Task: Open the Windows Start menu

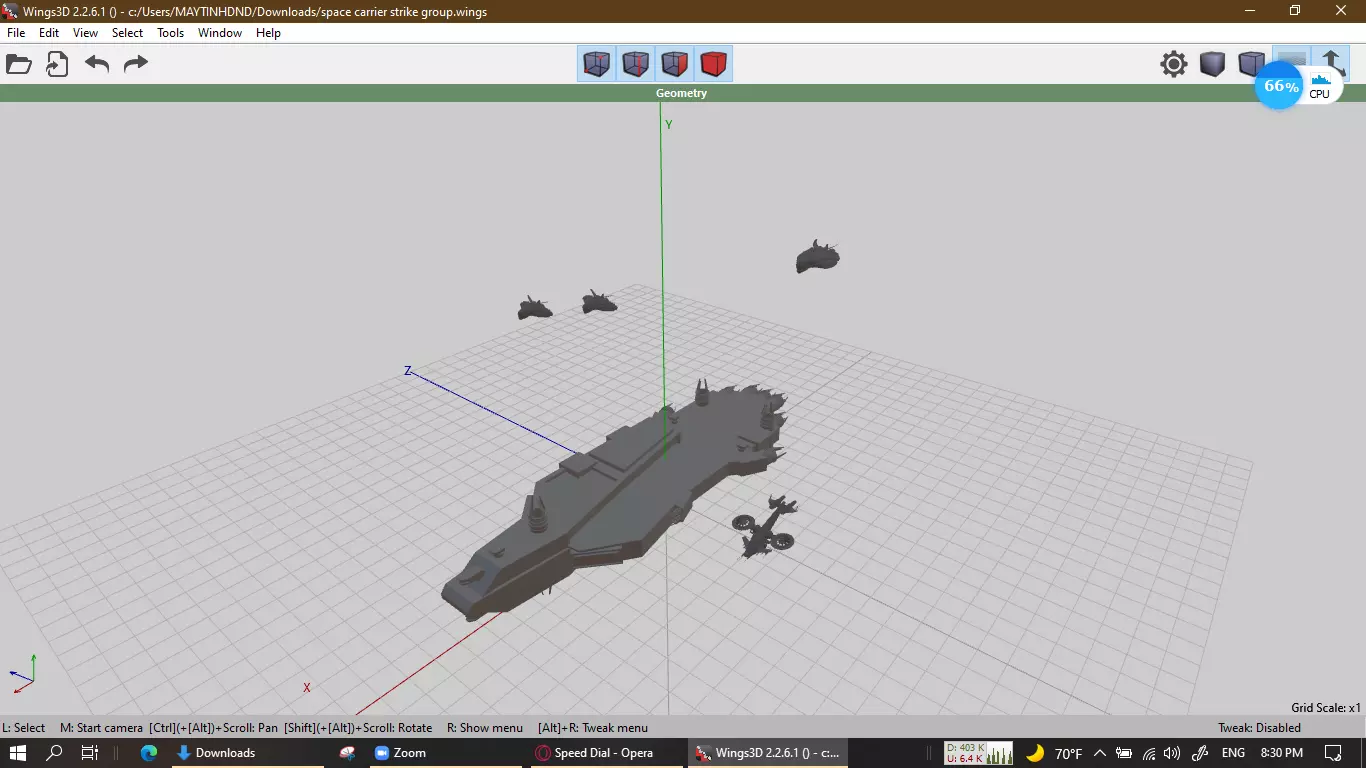Action: [18, 753]
